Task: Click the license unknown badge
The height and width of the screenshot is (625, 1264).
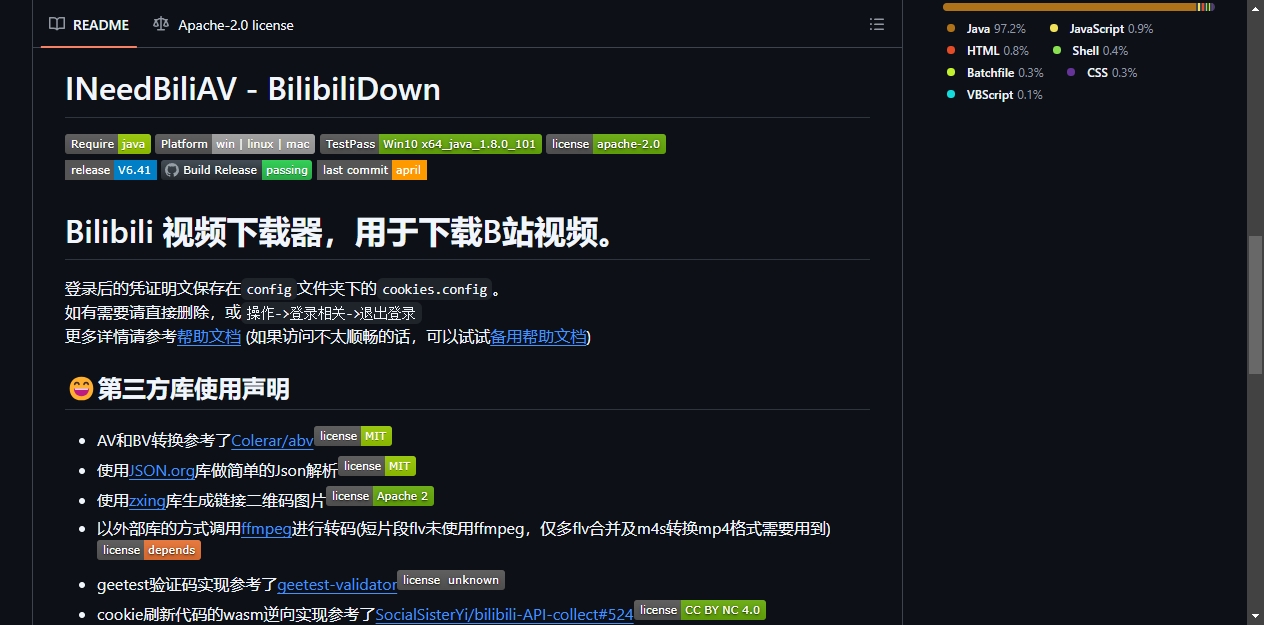Action: click(x=451, y=580)
